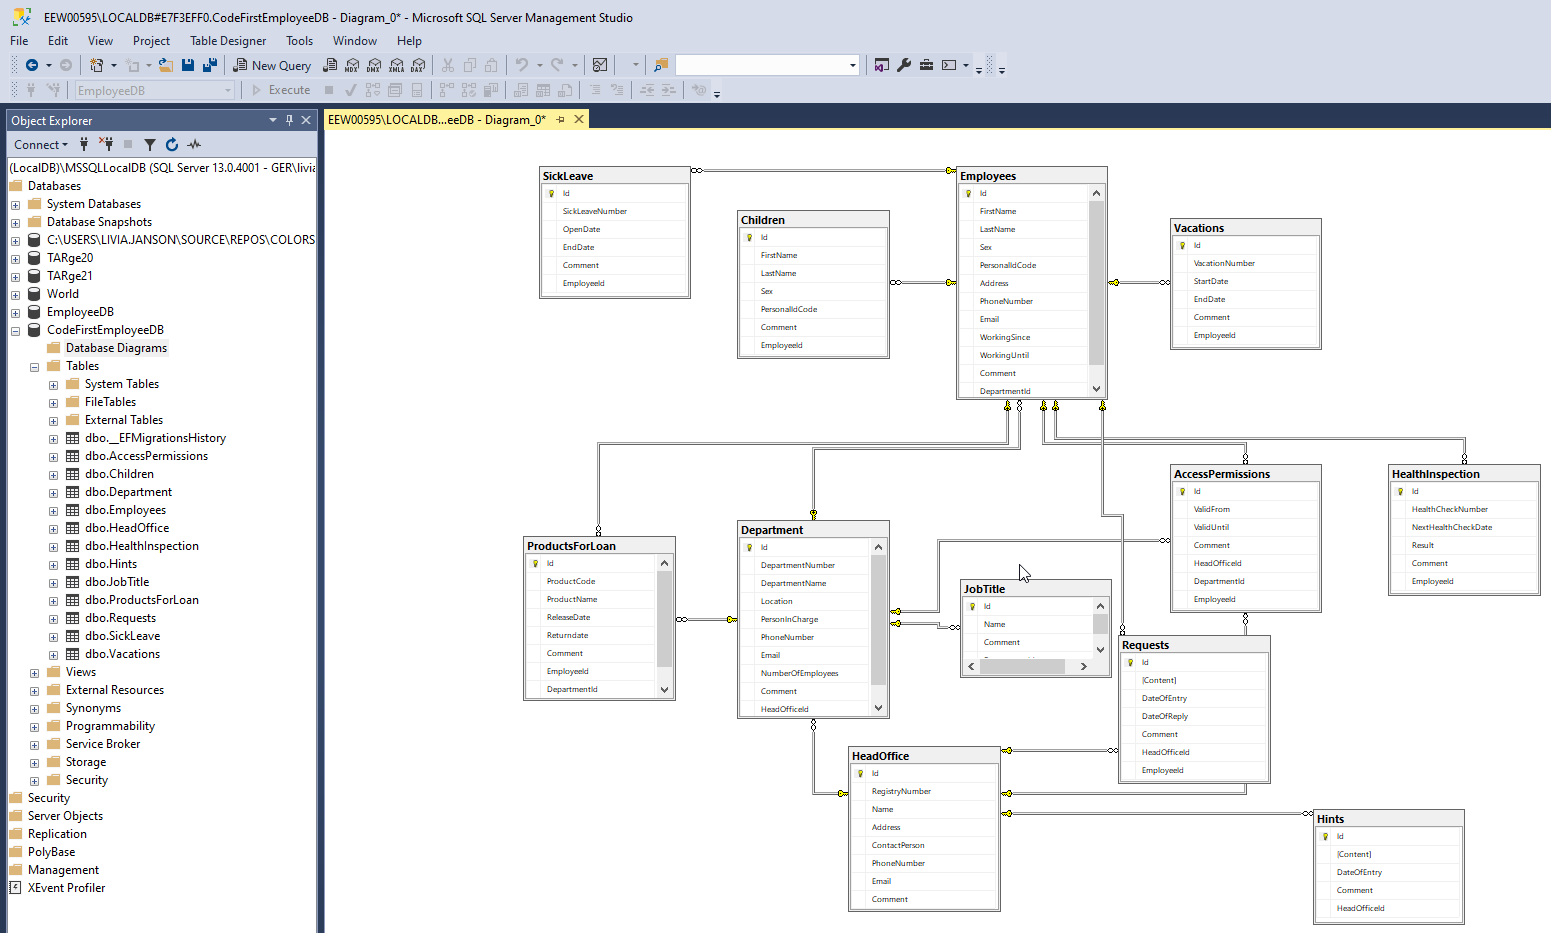Open the Project menu
This screenshot has width=1551, height=933.
point(151,41)
